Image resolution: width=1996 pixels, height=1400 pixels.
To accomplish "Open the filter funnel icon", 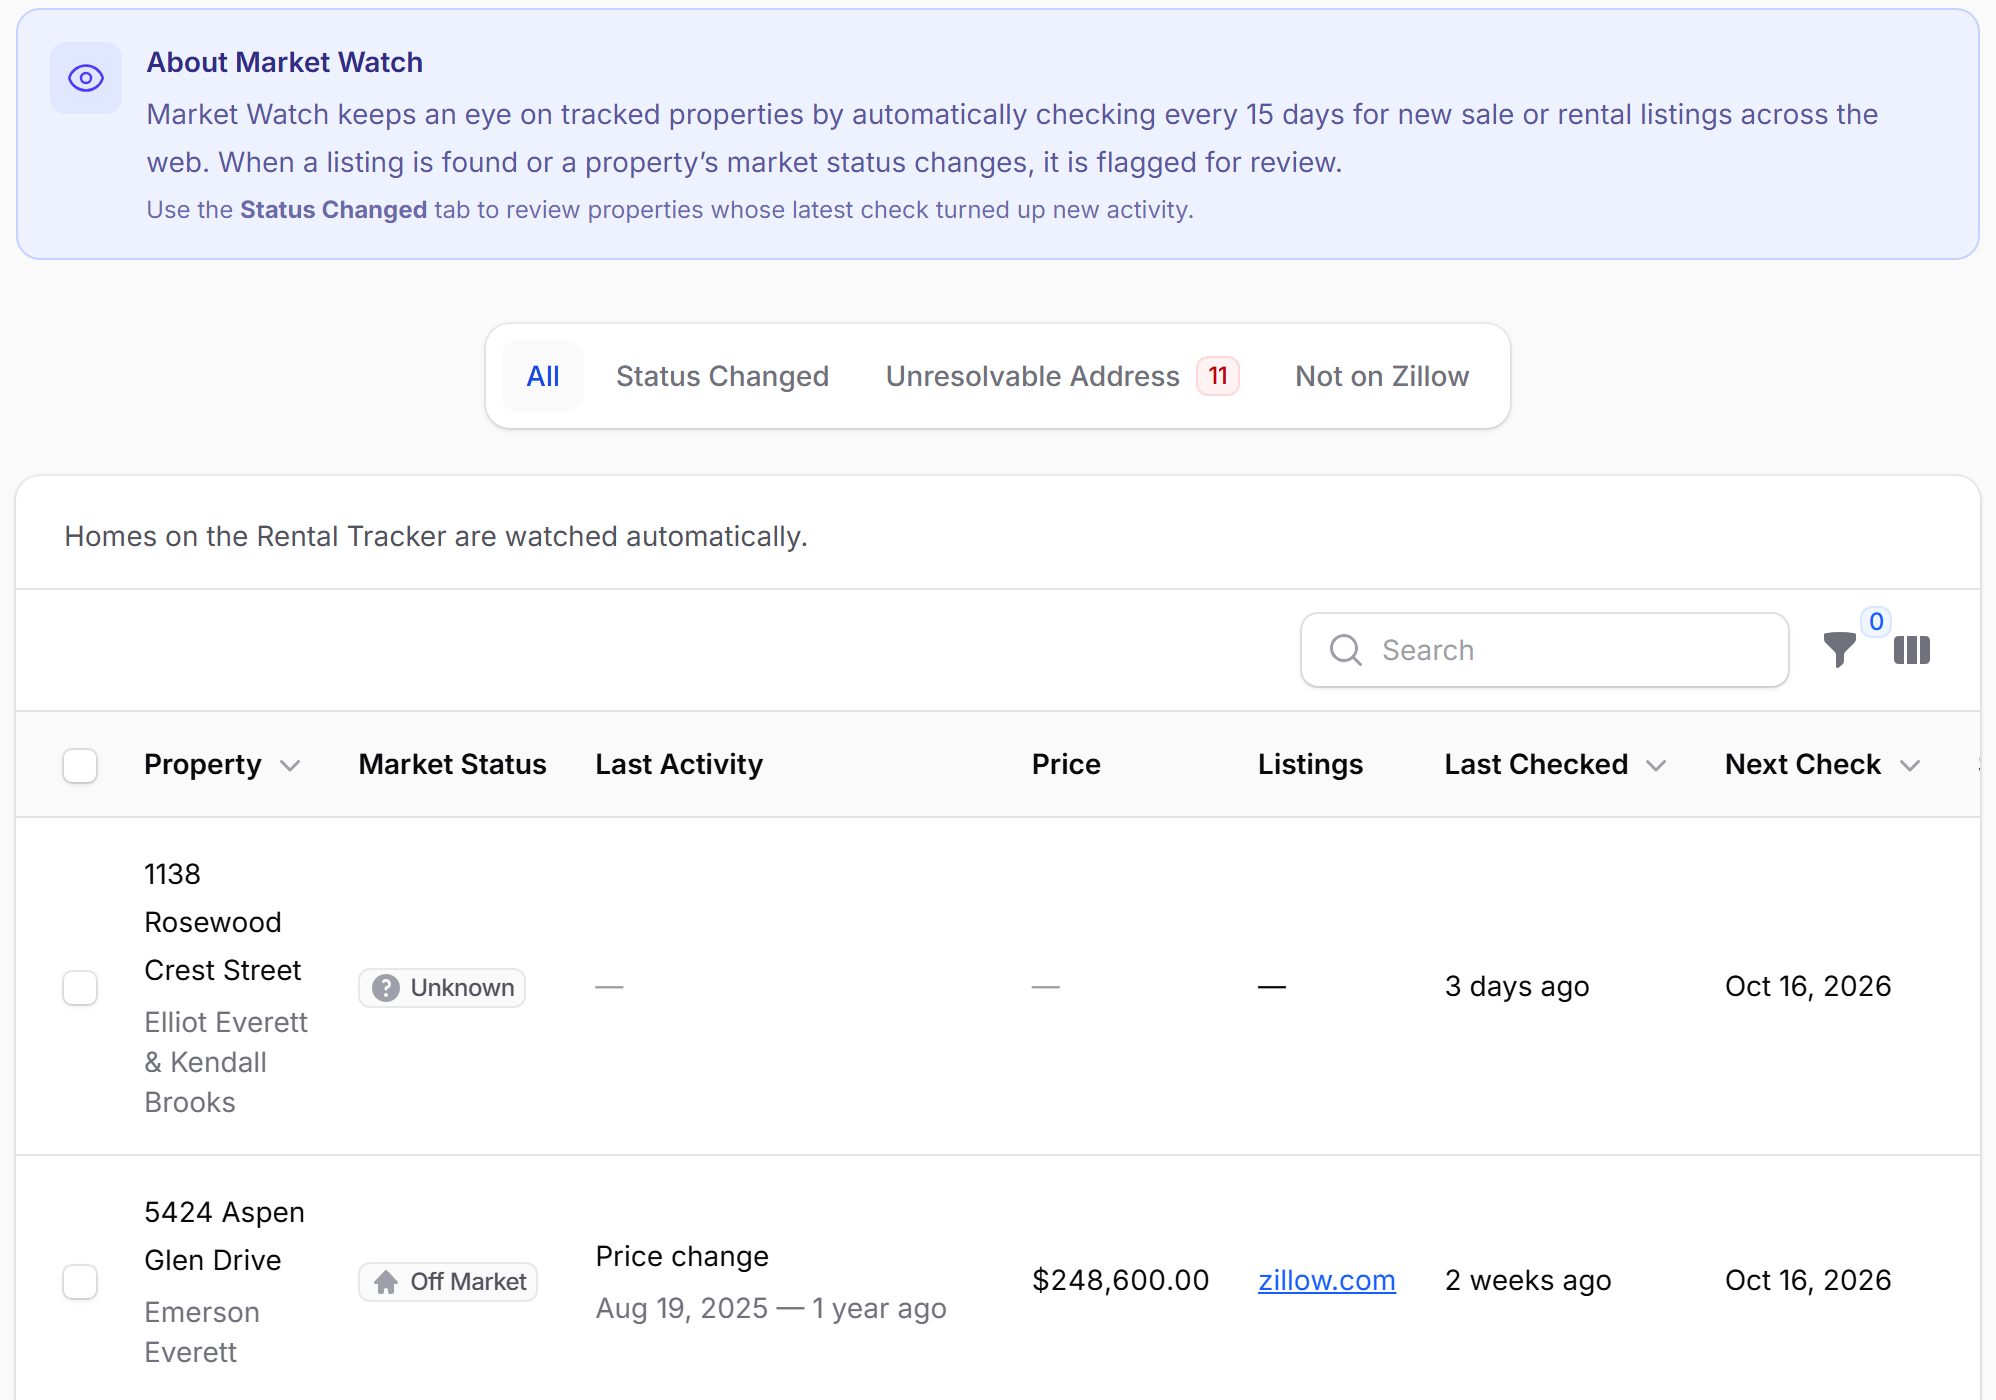I will [1839, 650].
